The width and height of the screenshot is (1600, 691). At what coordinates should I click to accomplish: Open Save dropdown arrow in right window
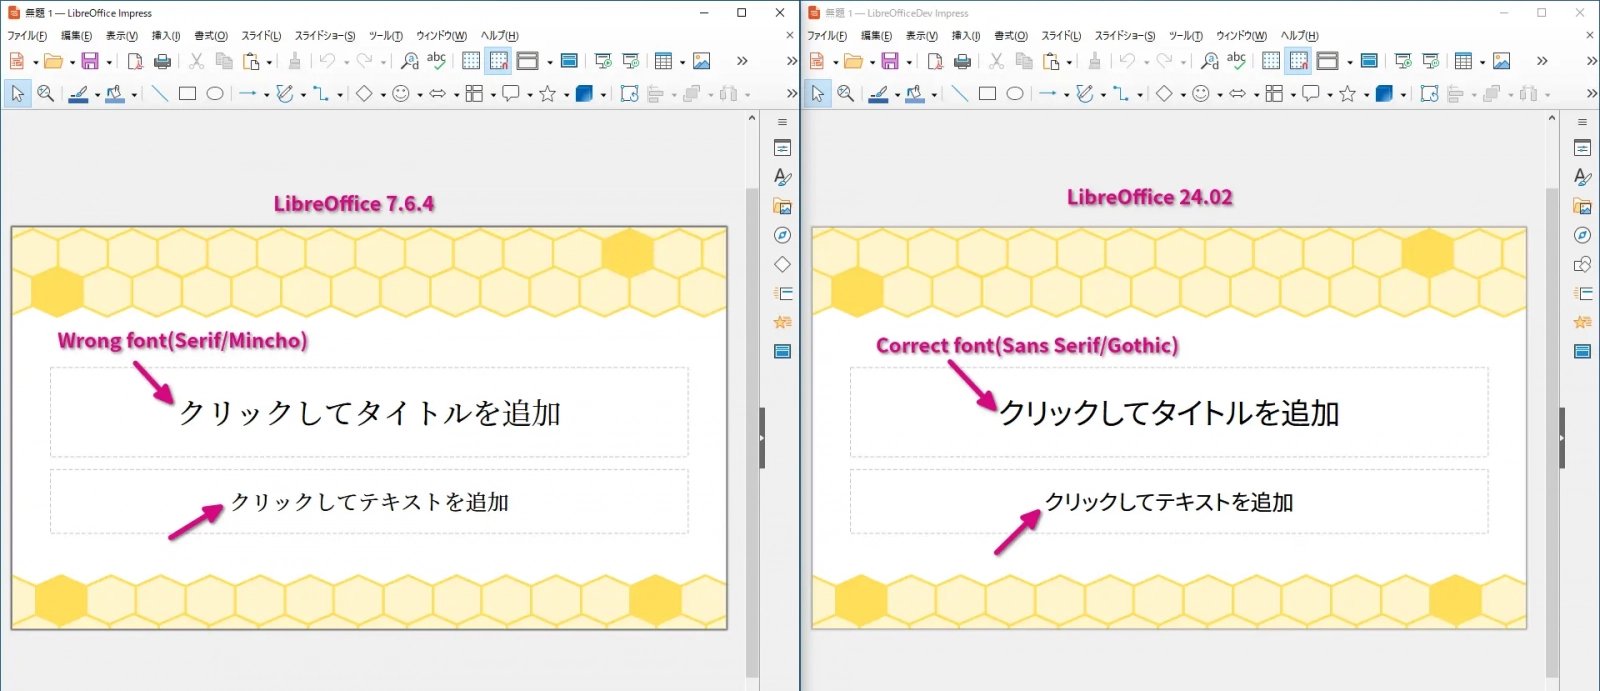908,62
